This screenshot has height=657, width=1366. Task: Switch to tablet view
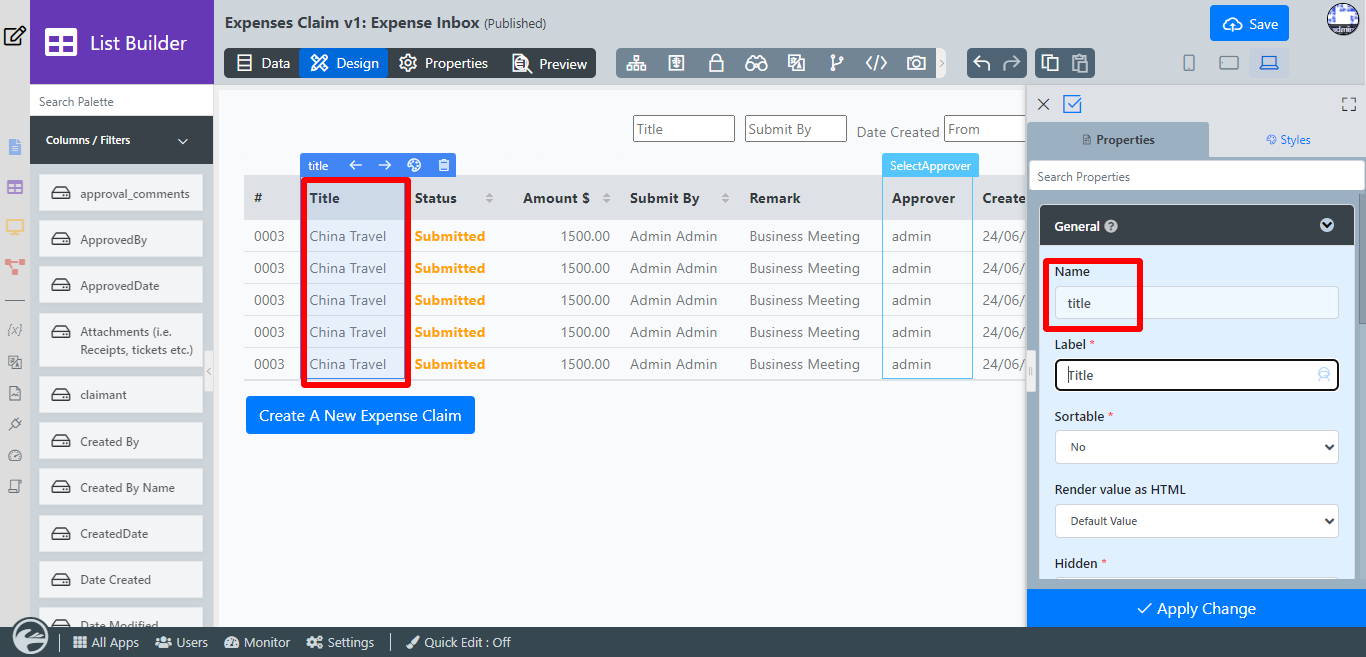[x=1229, y=63]
